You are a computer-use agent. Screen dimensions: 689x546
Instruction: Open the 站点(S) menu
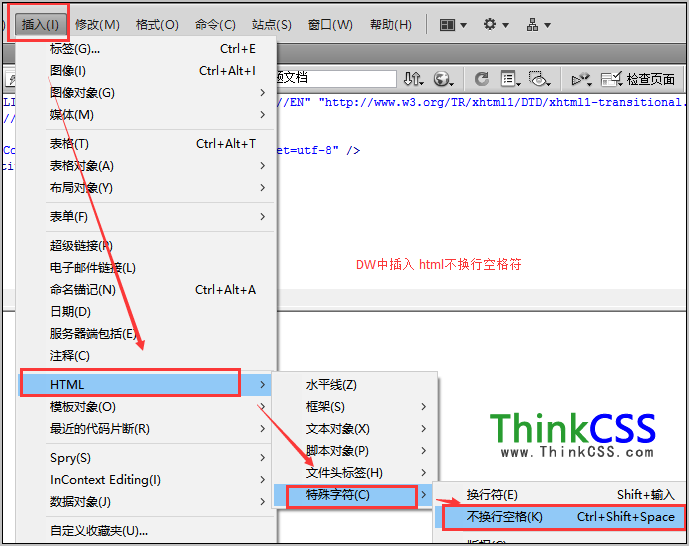tap(272, 25)
